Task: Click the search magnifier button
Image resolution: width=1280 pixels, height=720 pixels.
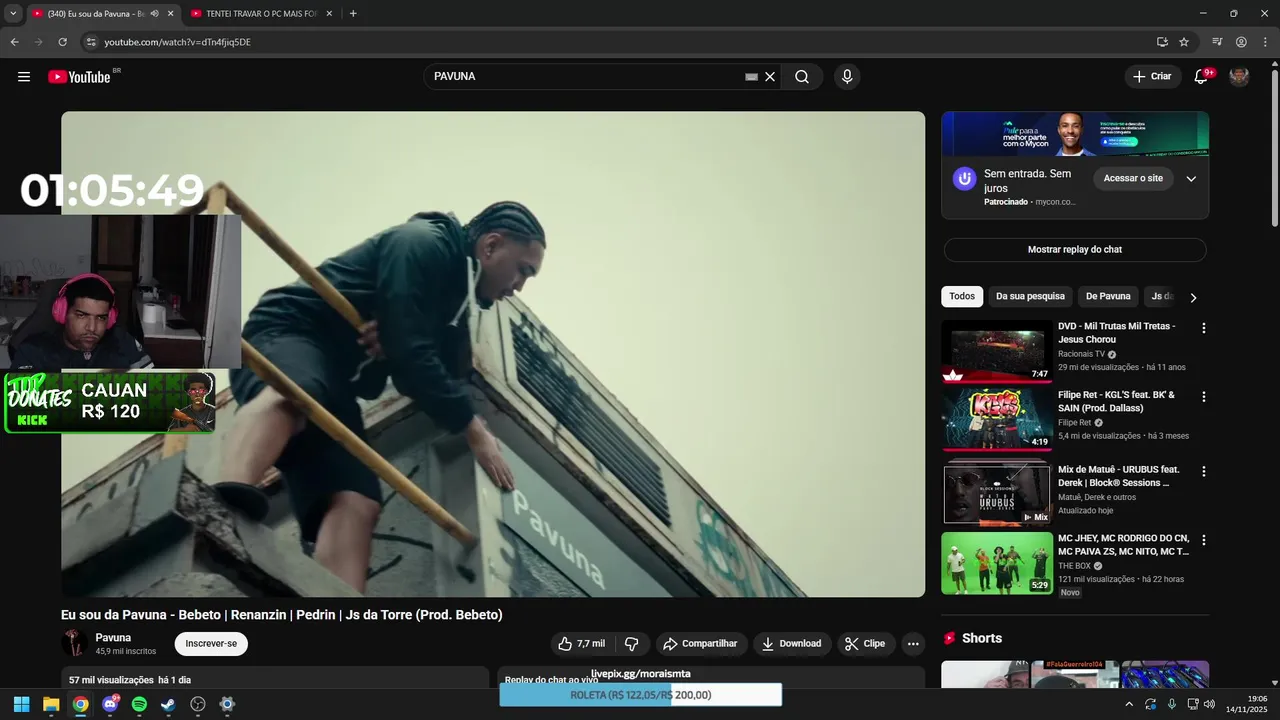Action: coord(802,77)
